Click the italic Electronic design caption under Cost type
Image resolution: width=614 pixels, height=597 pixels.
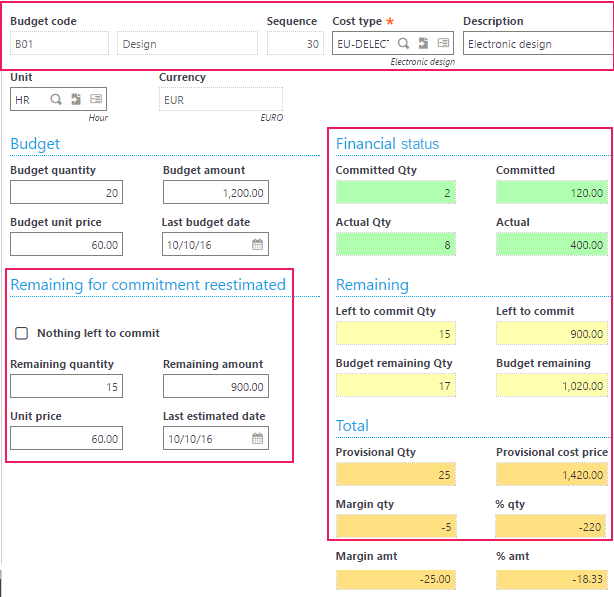[x=423, y=62]
